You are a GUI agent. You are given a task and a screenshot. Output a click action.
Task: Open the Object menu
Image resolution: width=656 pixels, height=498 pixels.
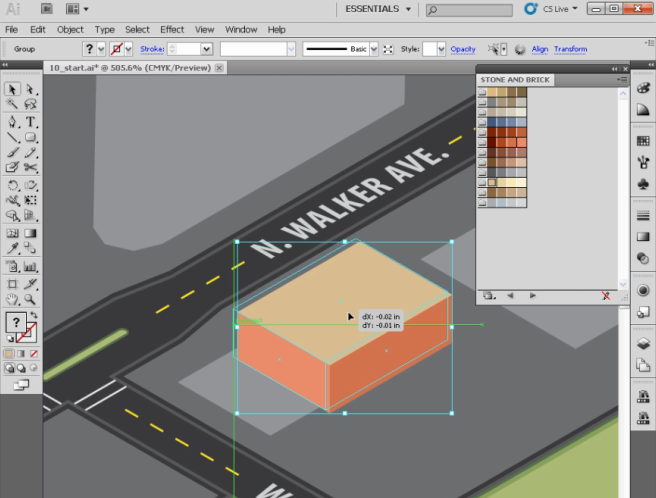tap(70, 30)
